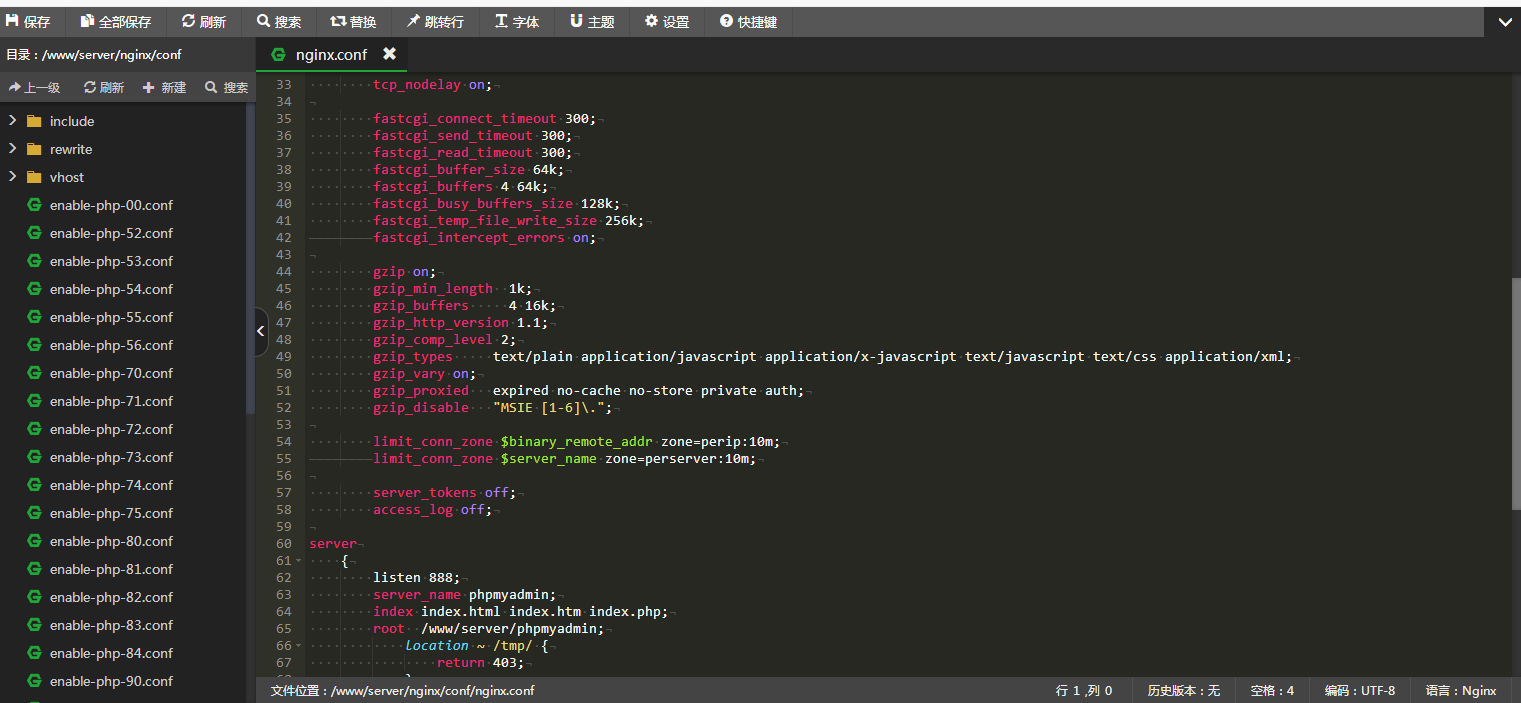
Task: Open enable-php-81.conf file
Action: pyautogui.click(x=111, y=569)
